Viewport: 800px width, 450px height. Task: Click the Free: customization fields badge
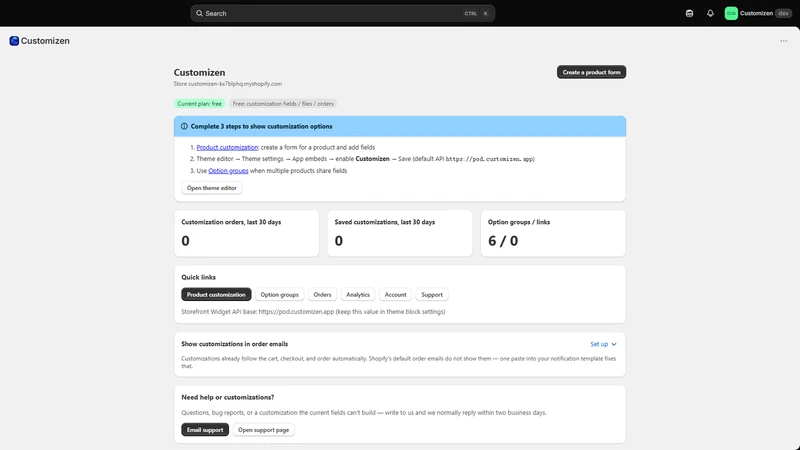283,104
